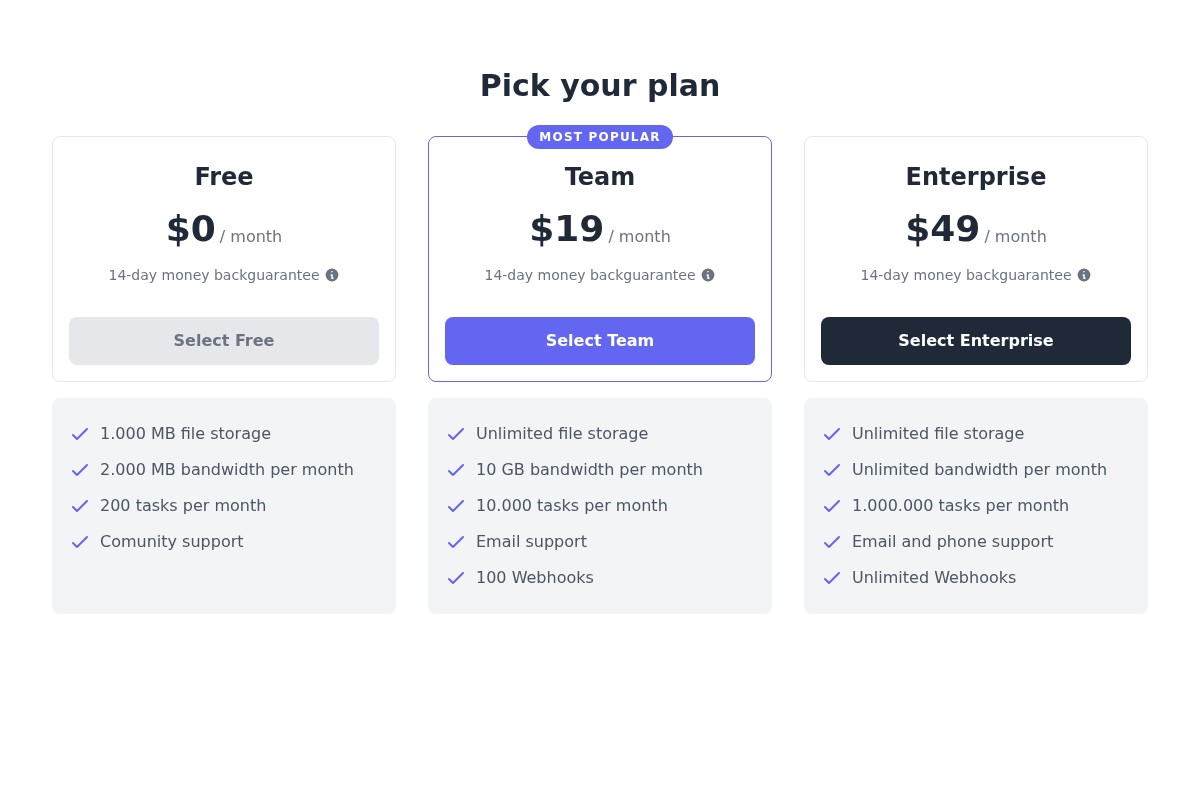Click checkmark beside 1.000 MB file storage
This screenshot has width=1200, height=800.
[x=80, y=434]
